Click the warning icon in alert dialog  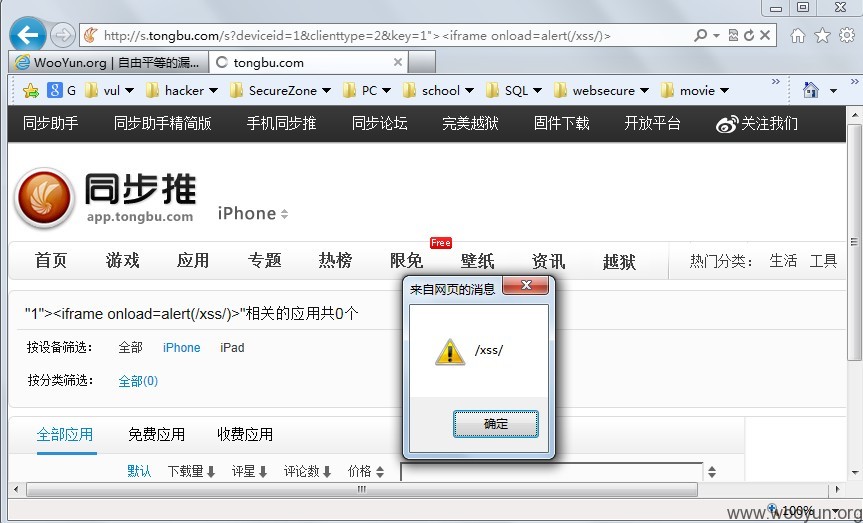click(450, 352)
